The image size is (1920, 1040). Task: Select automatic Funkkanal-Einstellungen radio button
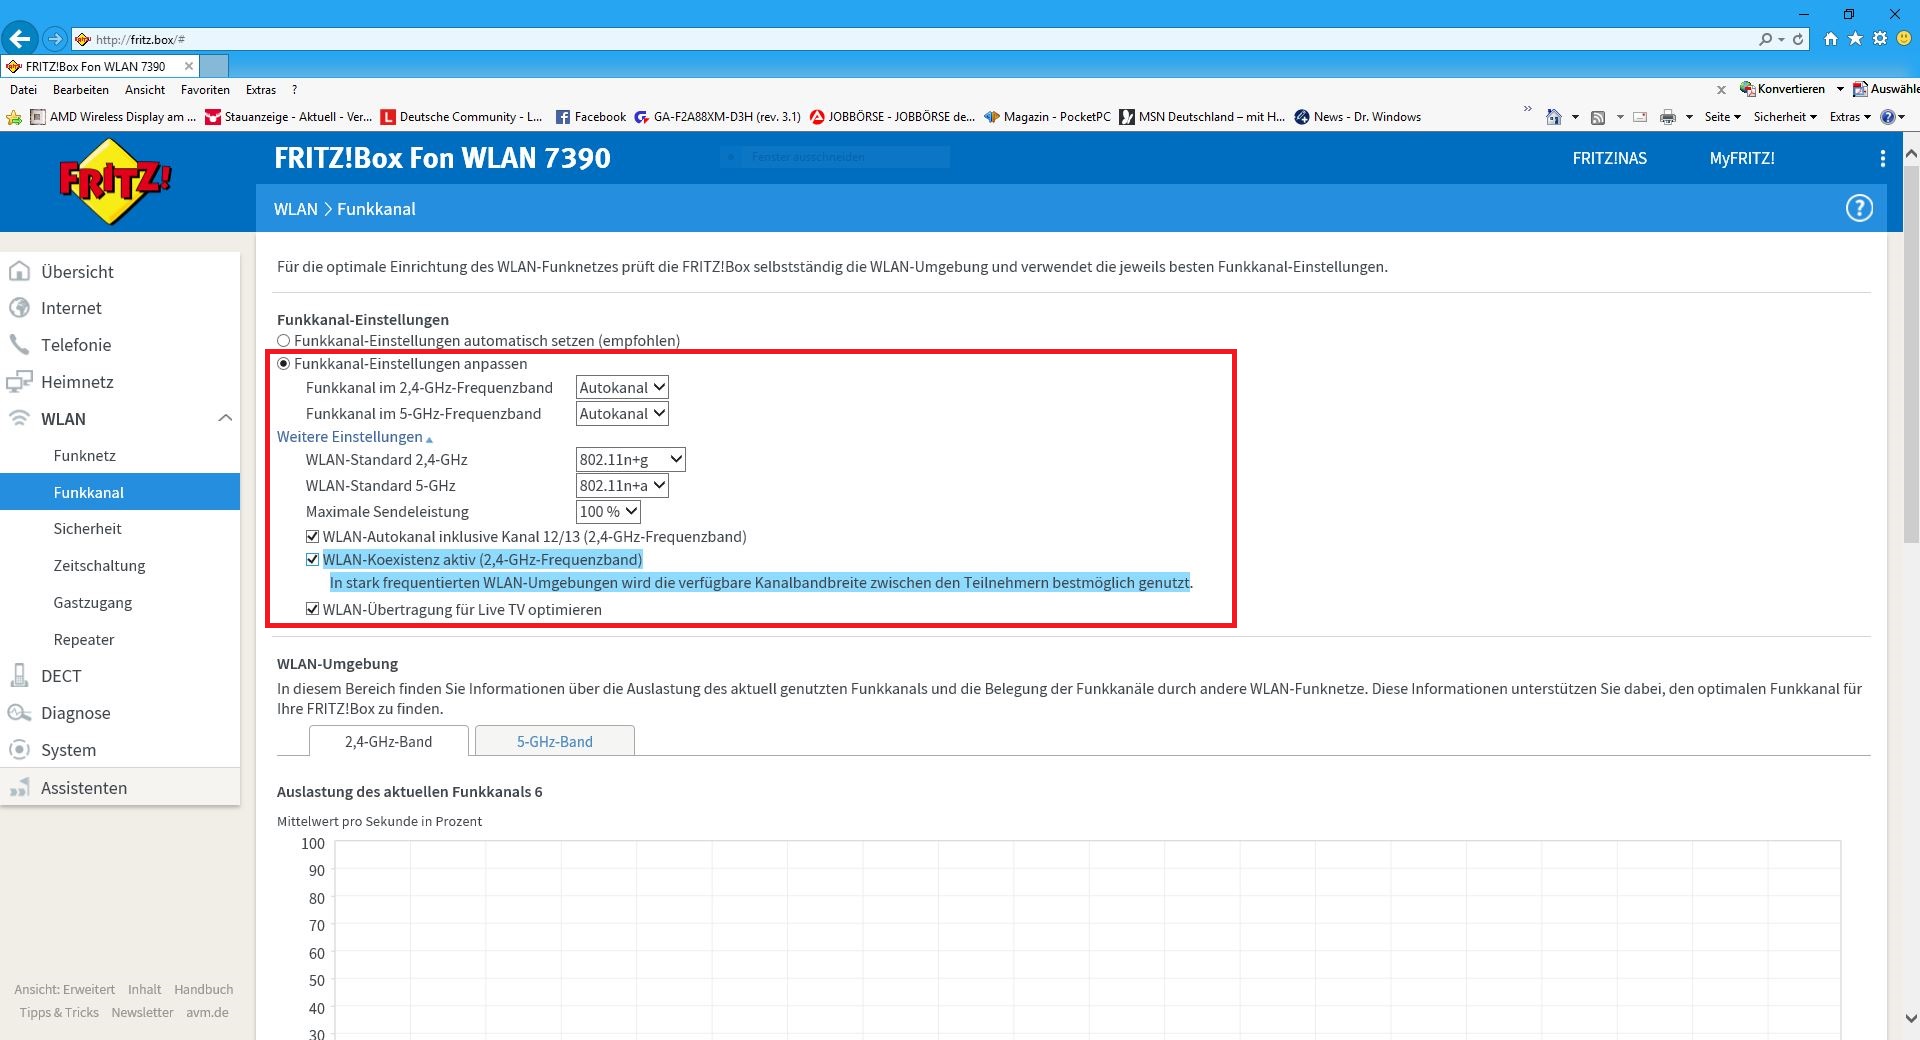(284, 341)
